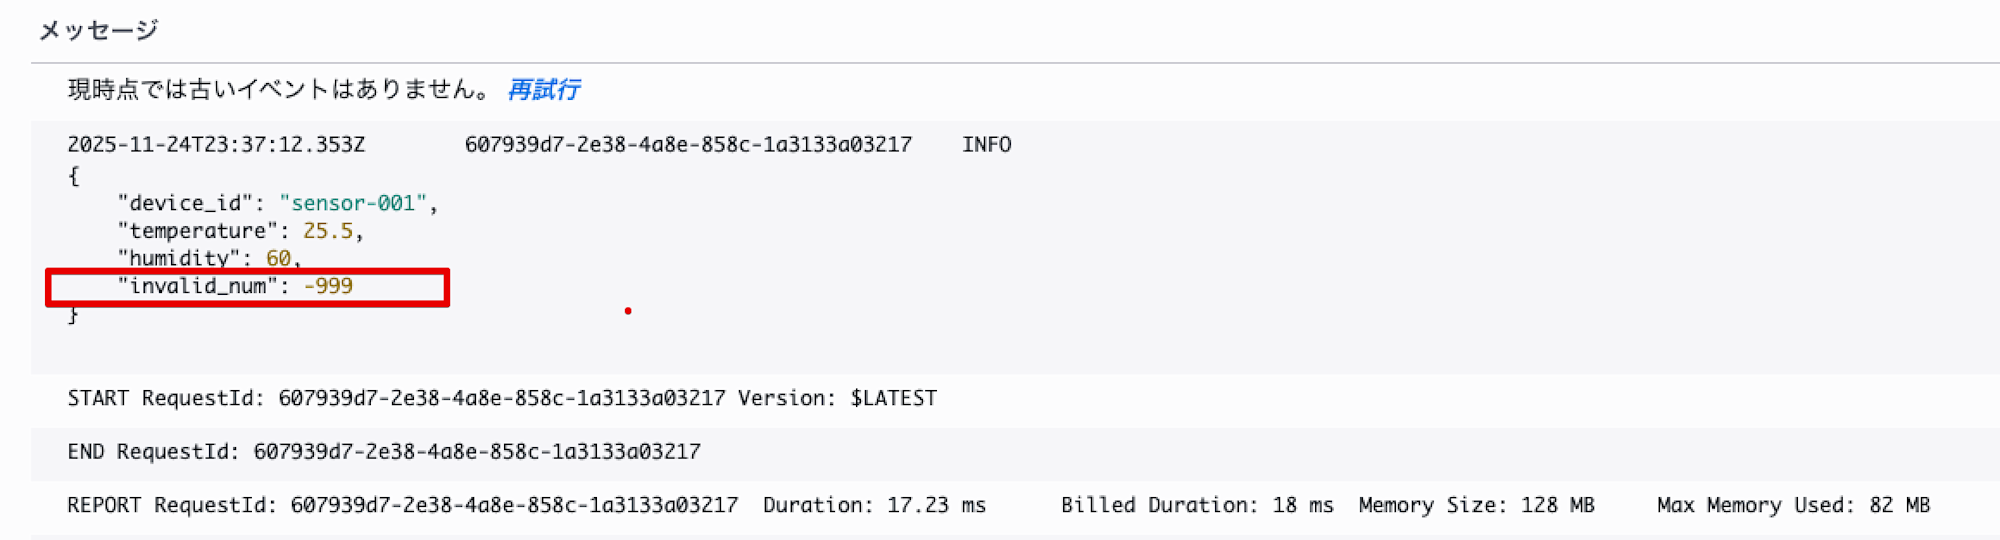Click the Memory Size: 128 MB text
This screenshot has width=2000, height=540.
click(1476, 505)
